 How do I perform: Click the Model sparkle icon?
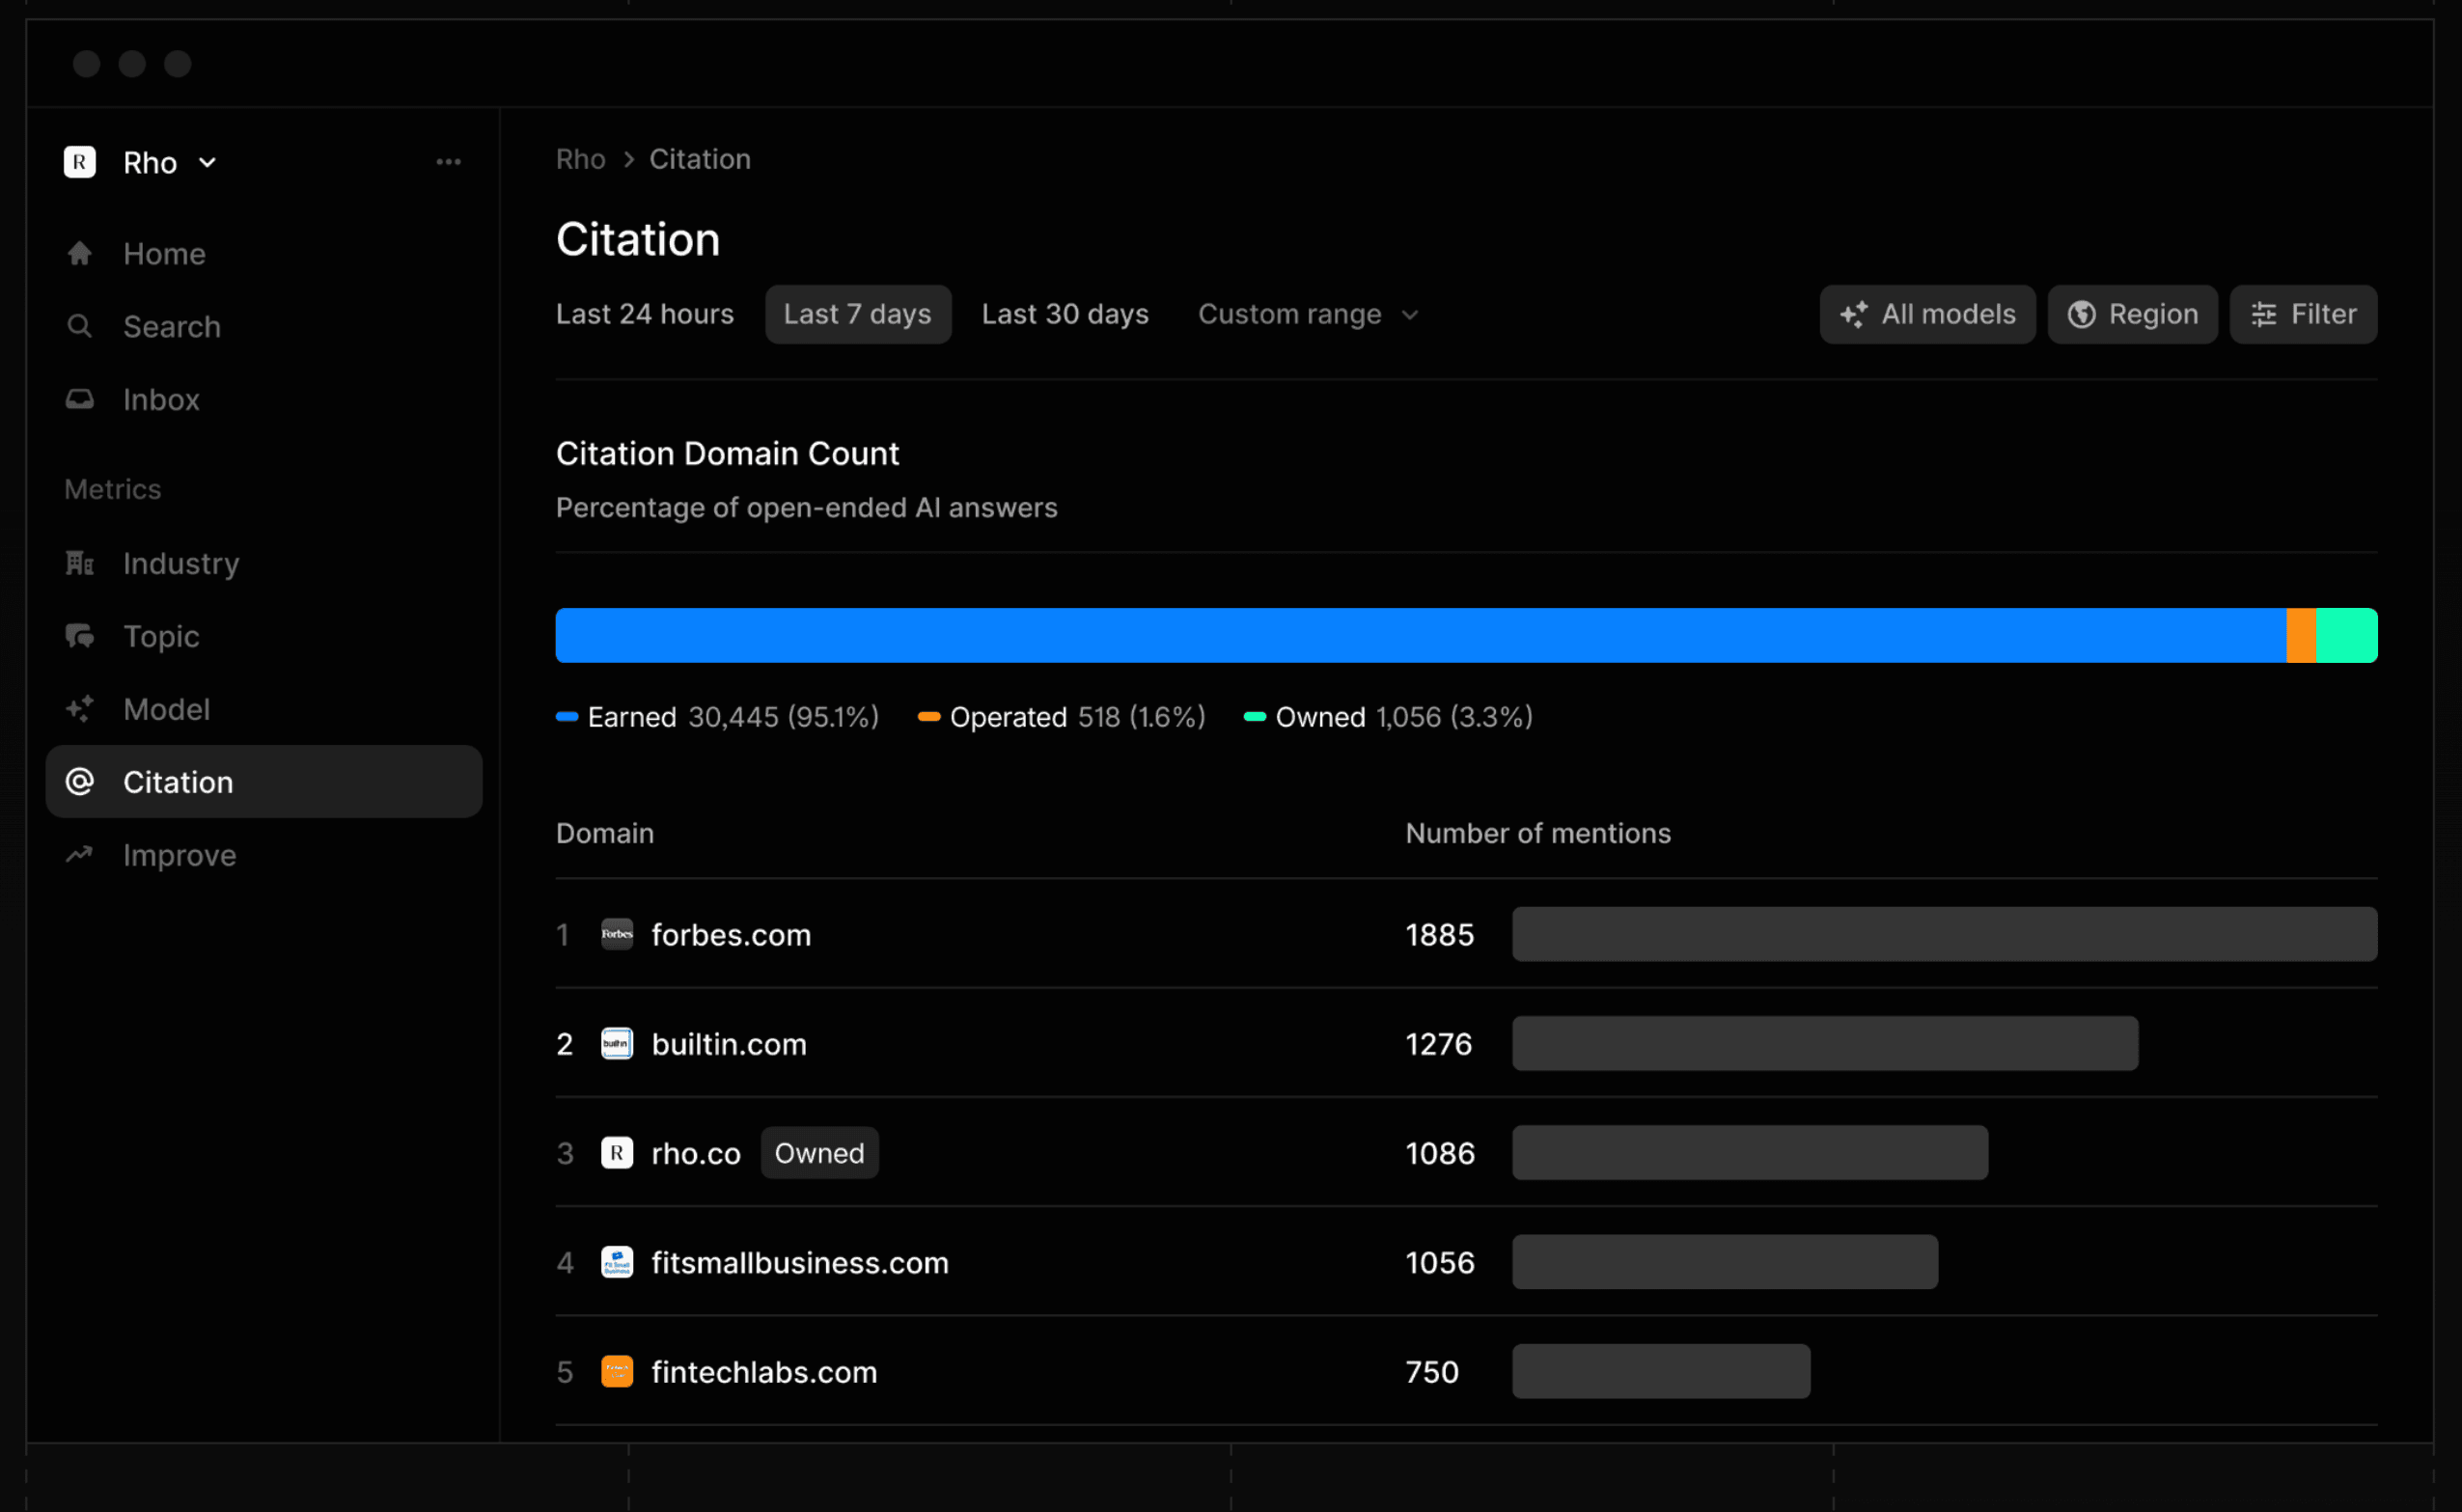pyautogui.click(x=80, y=710)
